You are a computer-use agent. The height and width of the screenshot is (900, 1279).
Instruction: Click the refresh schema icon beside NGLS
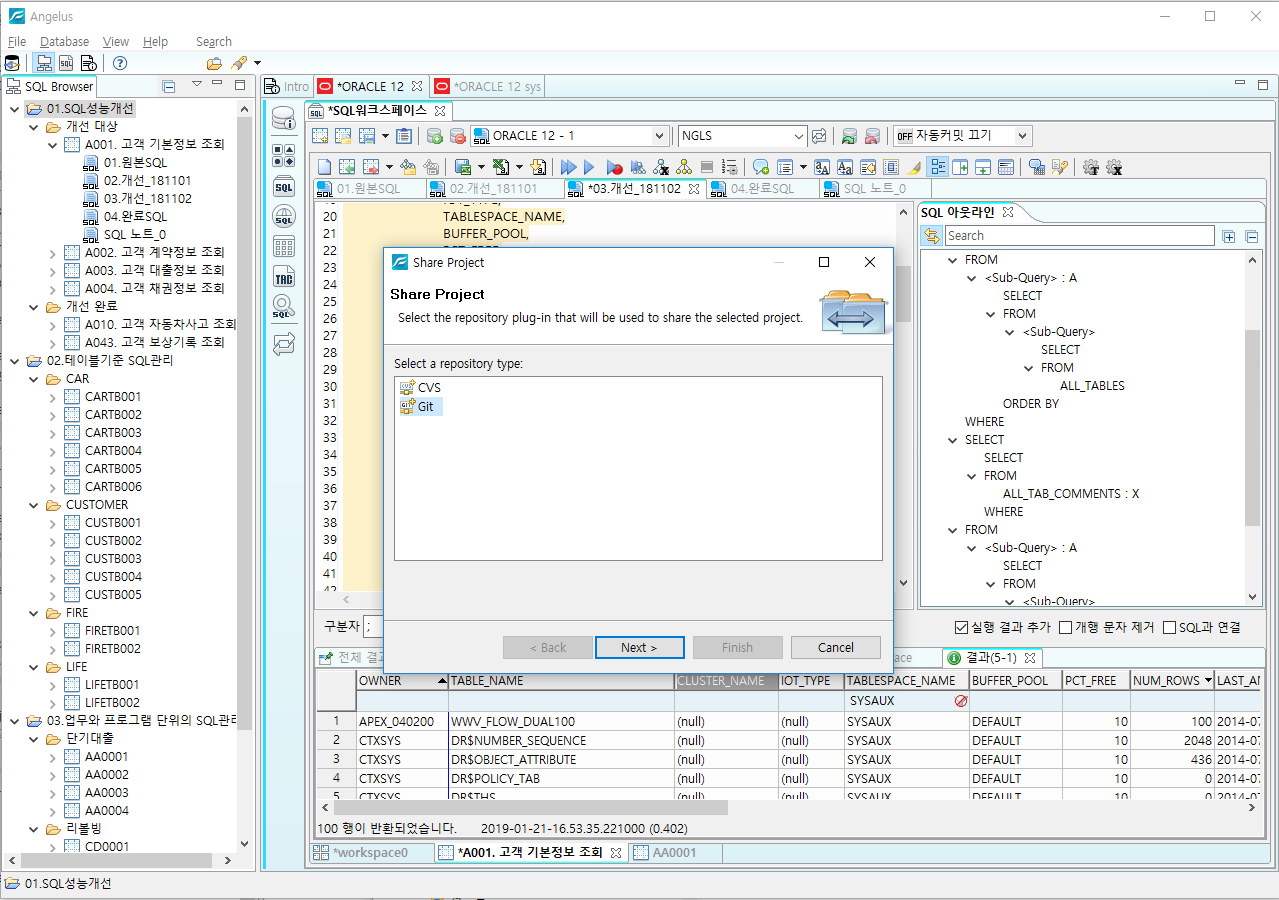point(819,136)
